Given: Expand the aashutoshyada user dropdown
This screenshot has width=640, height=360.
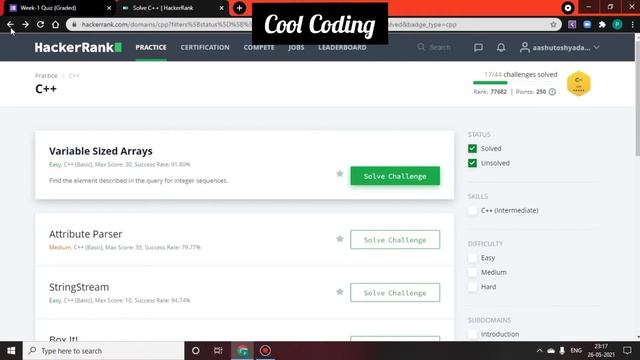Looking at the screenshot, I should tap(560, 47).
